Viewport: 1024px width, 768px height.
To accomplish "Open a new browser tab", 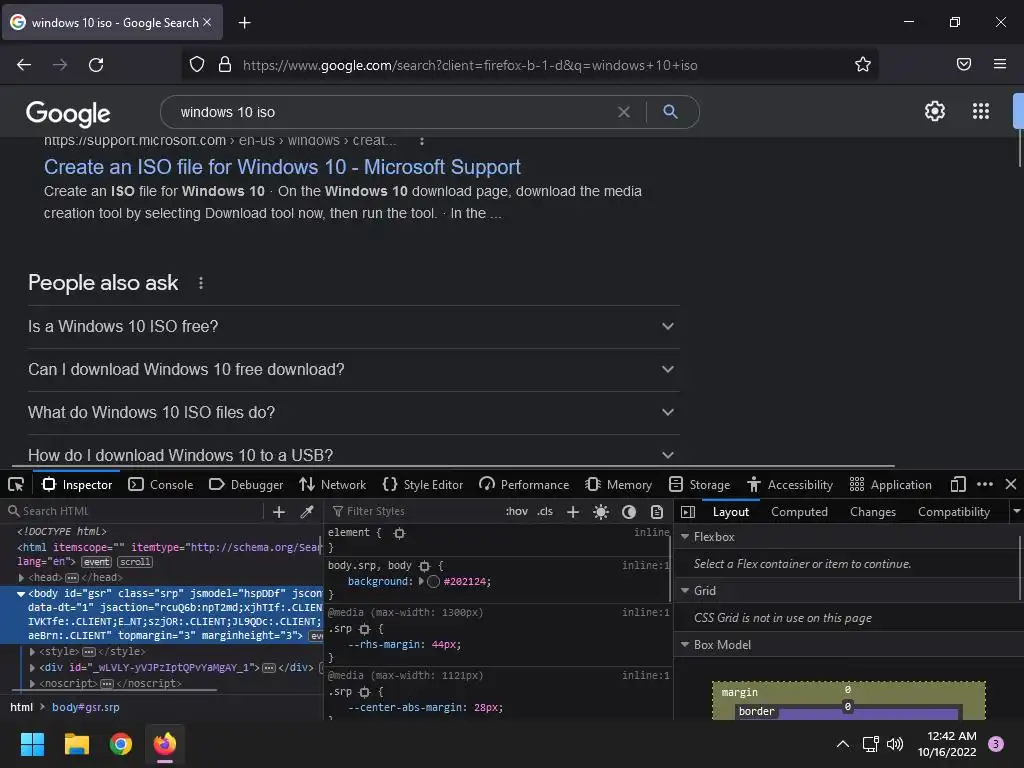I will (244, 23).
